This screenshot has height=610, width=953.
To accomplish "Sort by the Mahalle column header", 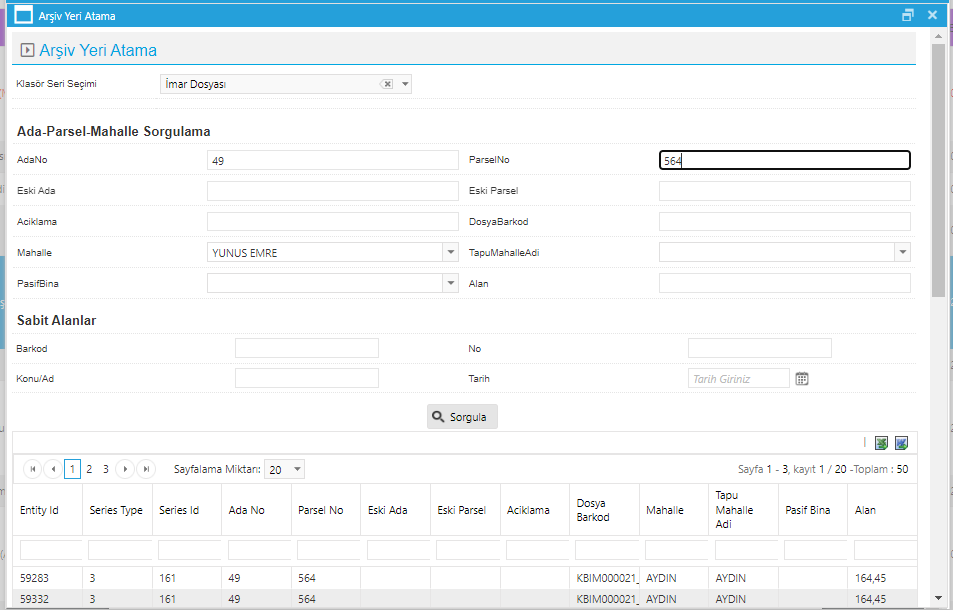I will (665, 510).
